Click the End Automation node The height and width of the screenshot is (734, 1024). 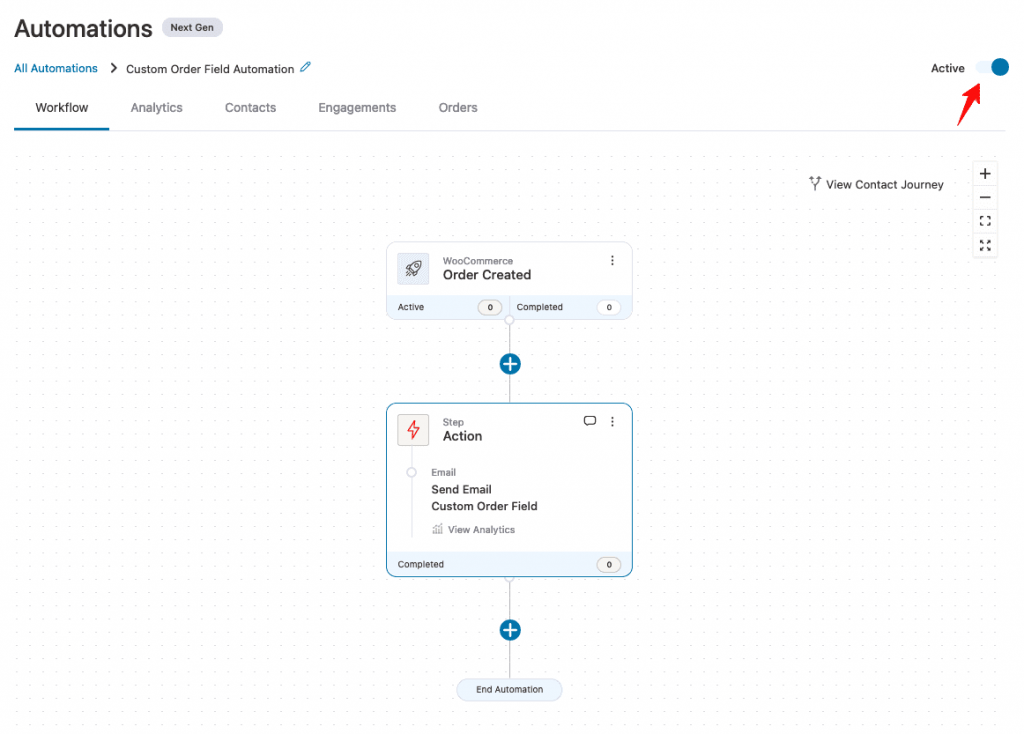(509, 690)
